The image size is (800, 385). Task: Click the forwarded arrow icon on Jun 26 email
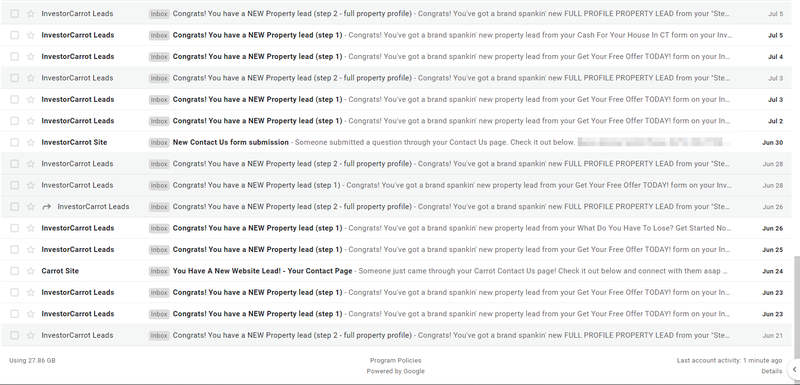tap(47, 207)
